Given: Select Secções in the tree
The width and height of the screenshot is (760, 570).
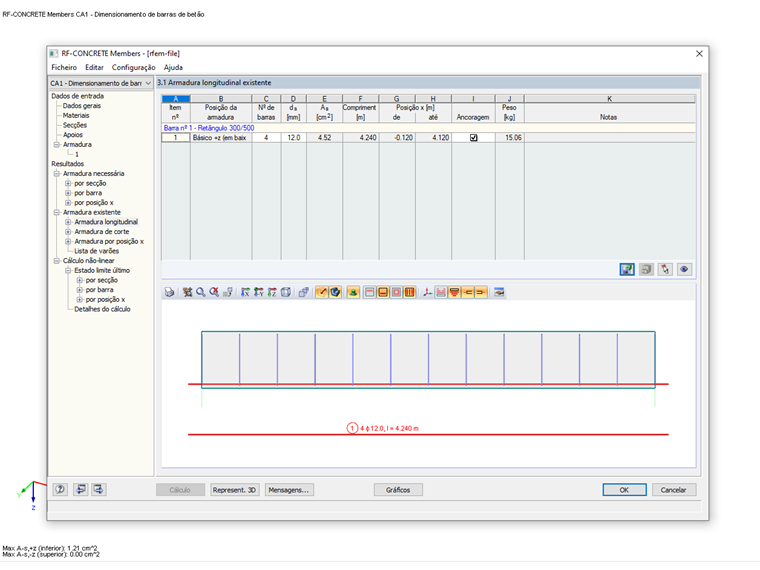Looking at the screenshot, I should click(x=75, y=125).
